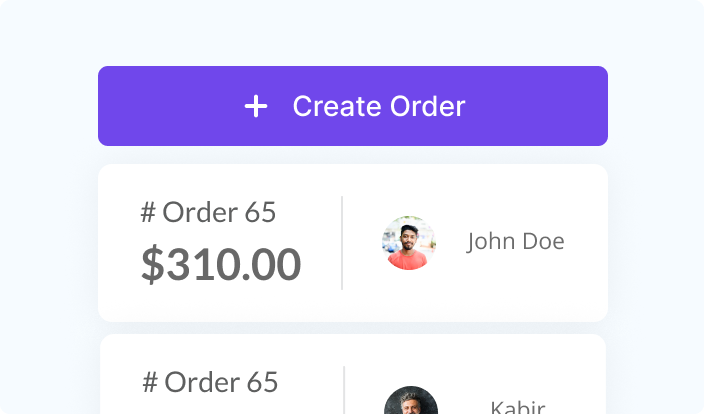Click the number 65 in first order title
Image resolution: width=704 pixels, height=414 pixels.
point(260,212)
